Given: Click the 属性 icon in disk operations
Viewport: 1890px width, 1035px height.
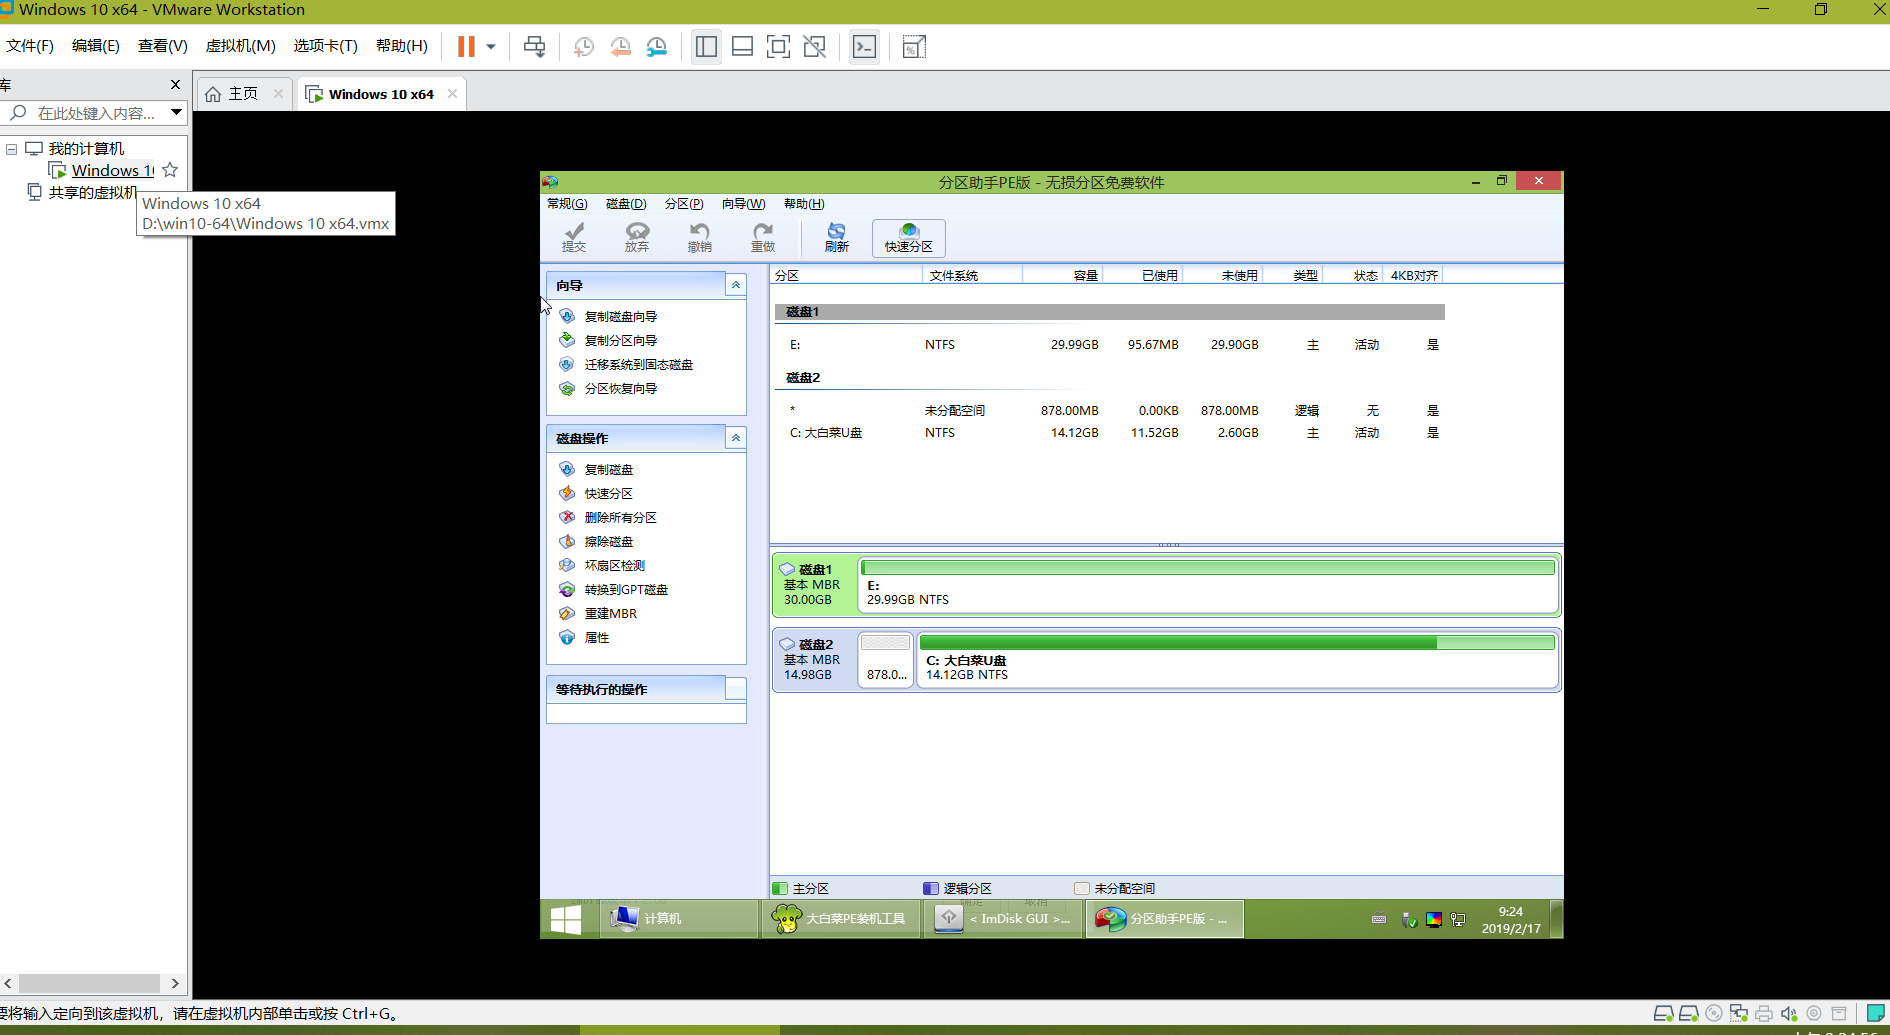Looking at the screenshot, I should [x=567, y=637].
